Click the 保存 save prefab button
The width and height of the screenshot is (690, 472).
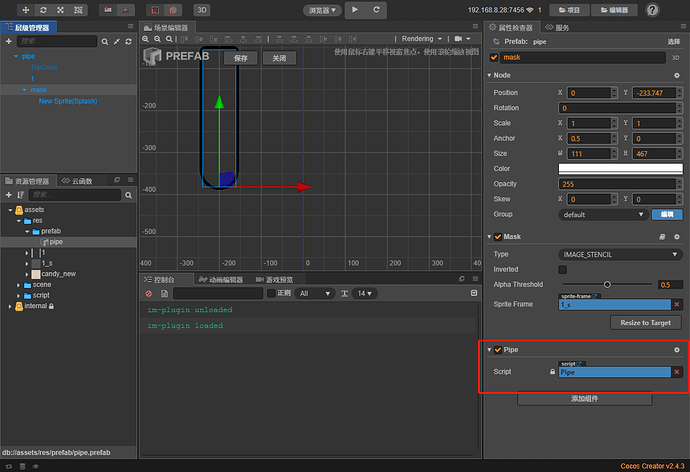[240, 58]
